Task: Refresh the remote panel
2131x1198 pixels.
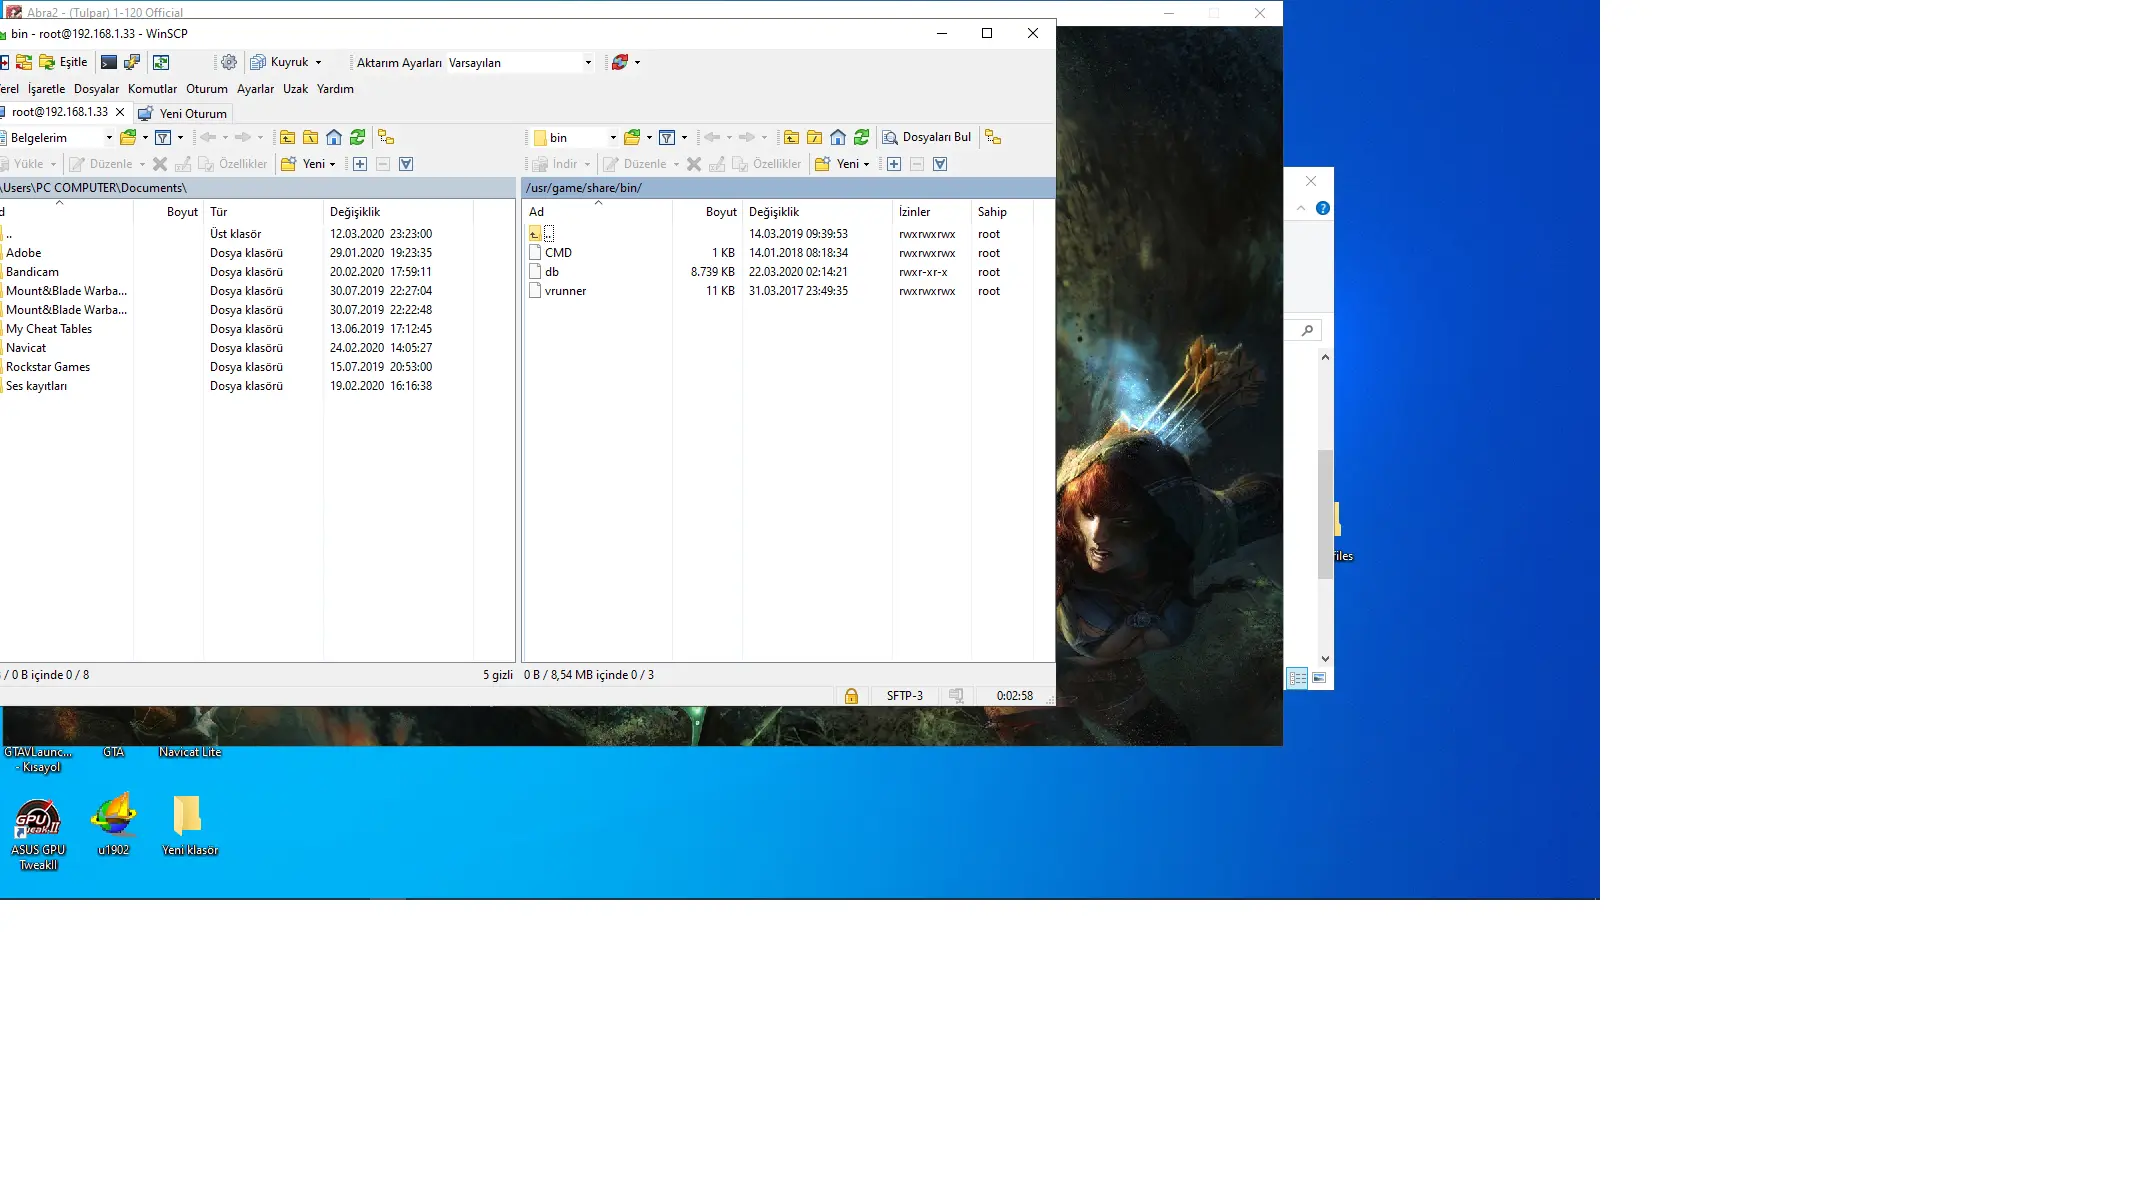Action: coord(862,137)
